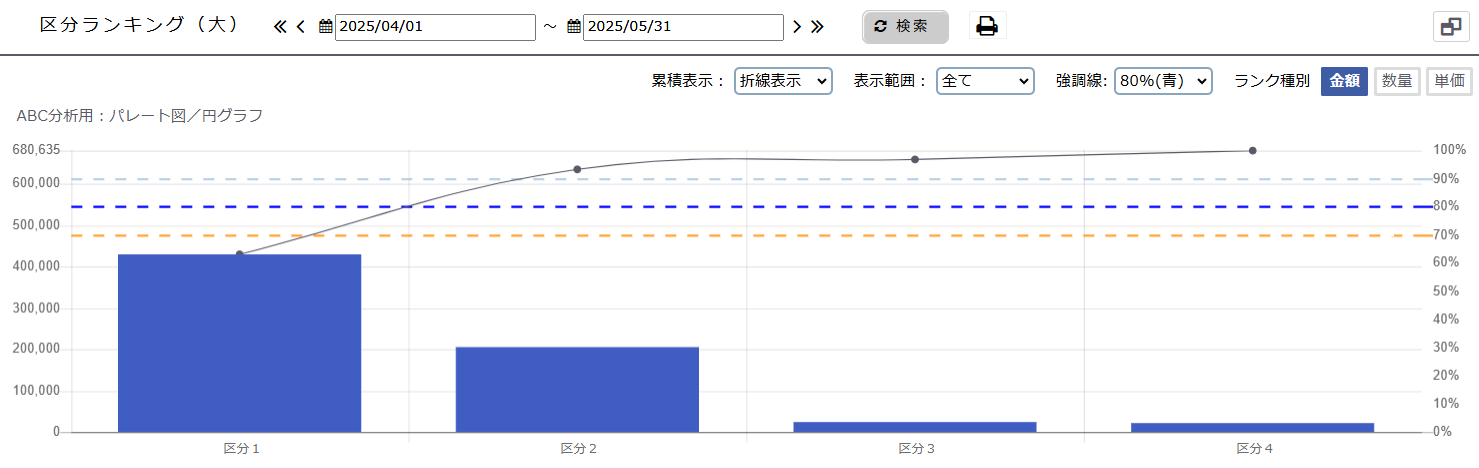Advance to next period with single-right arrow

pyautogui.click(x=797, y=27)
